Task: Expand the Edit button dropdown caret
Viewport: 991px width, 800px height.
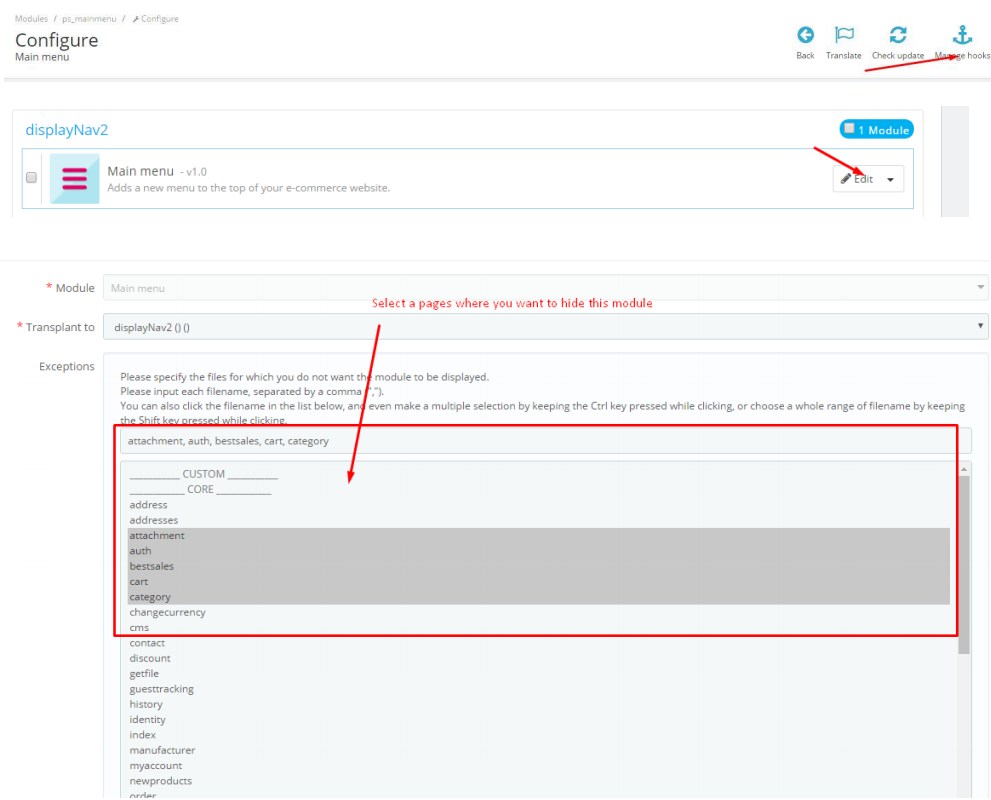Action: coord(890,180)
